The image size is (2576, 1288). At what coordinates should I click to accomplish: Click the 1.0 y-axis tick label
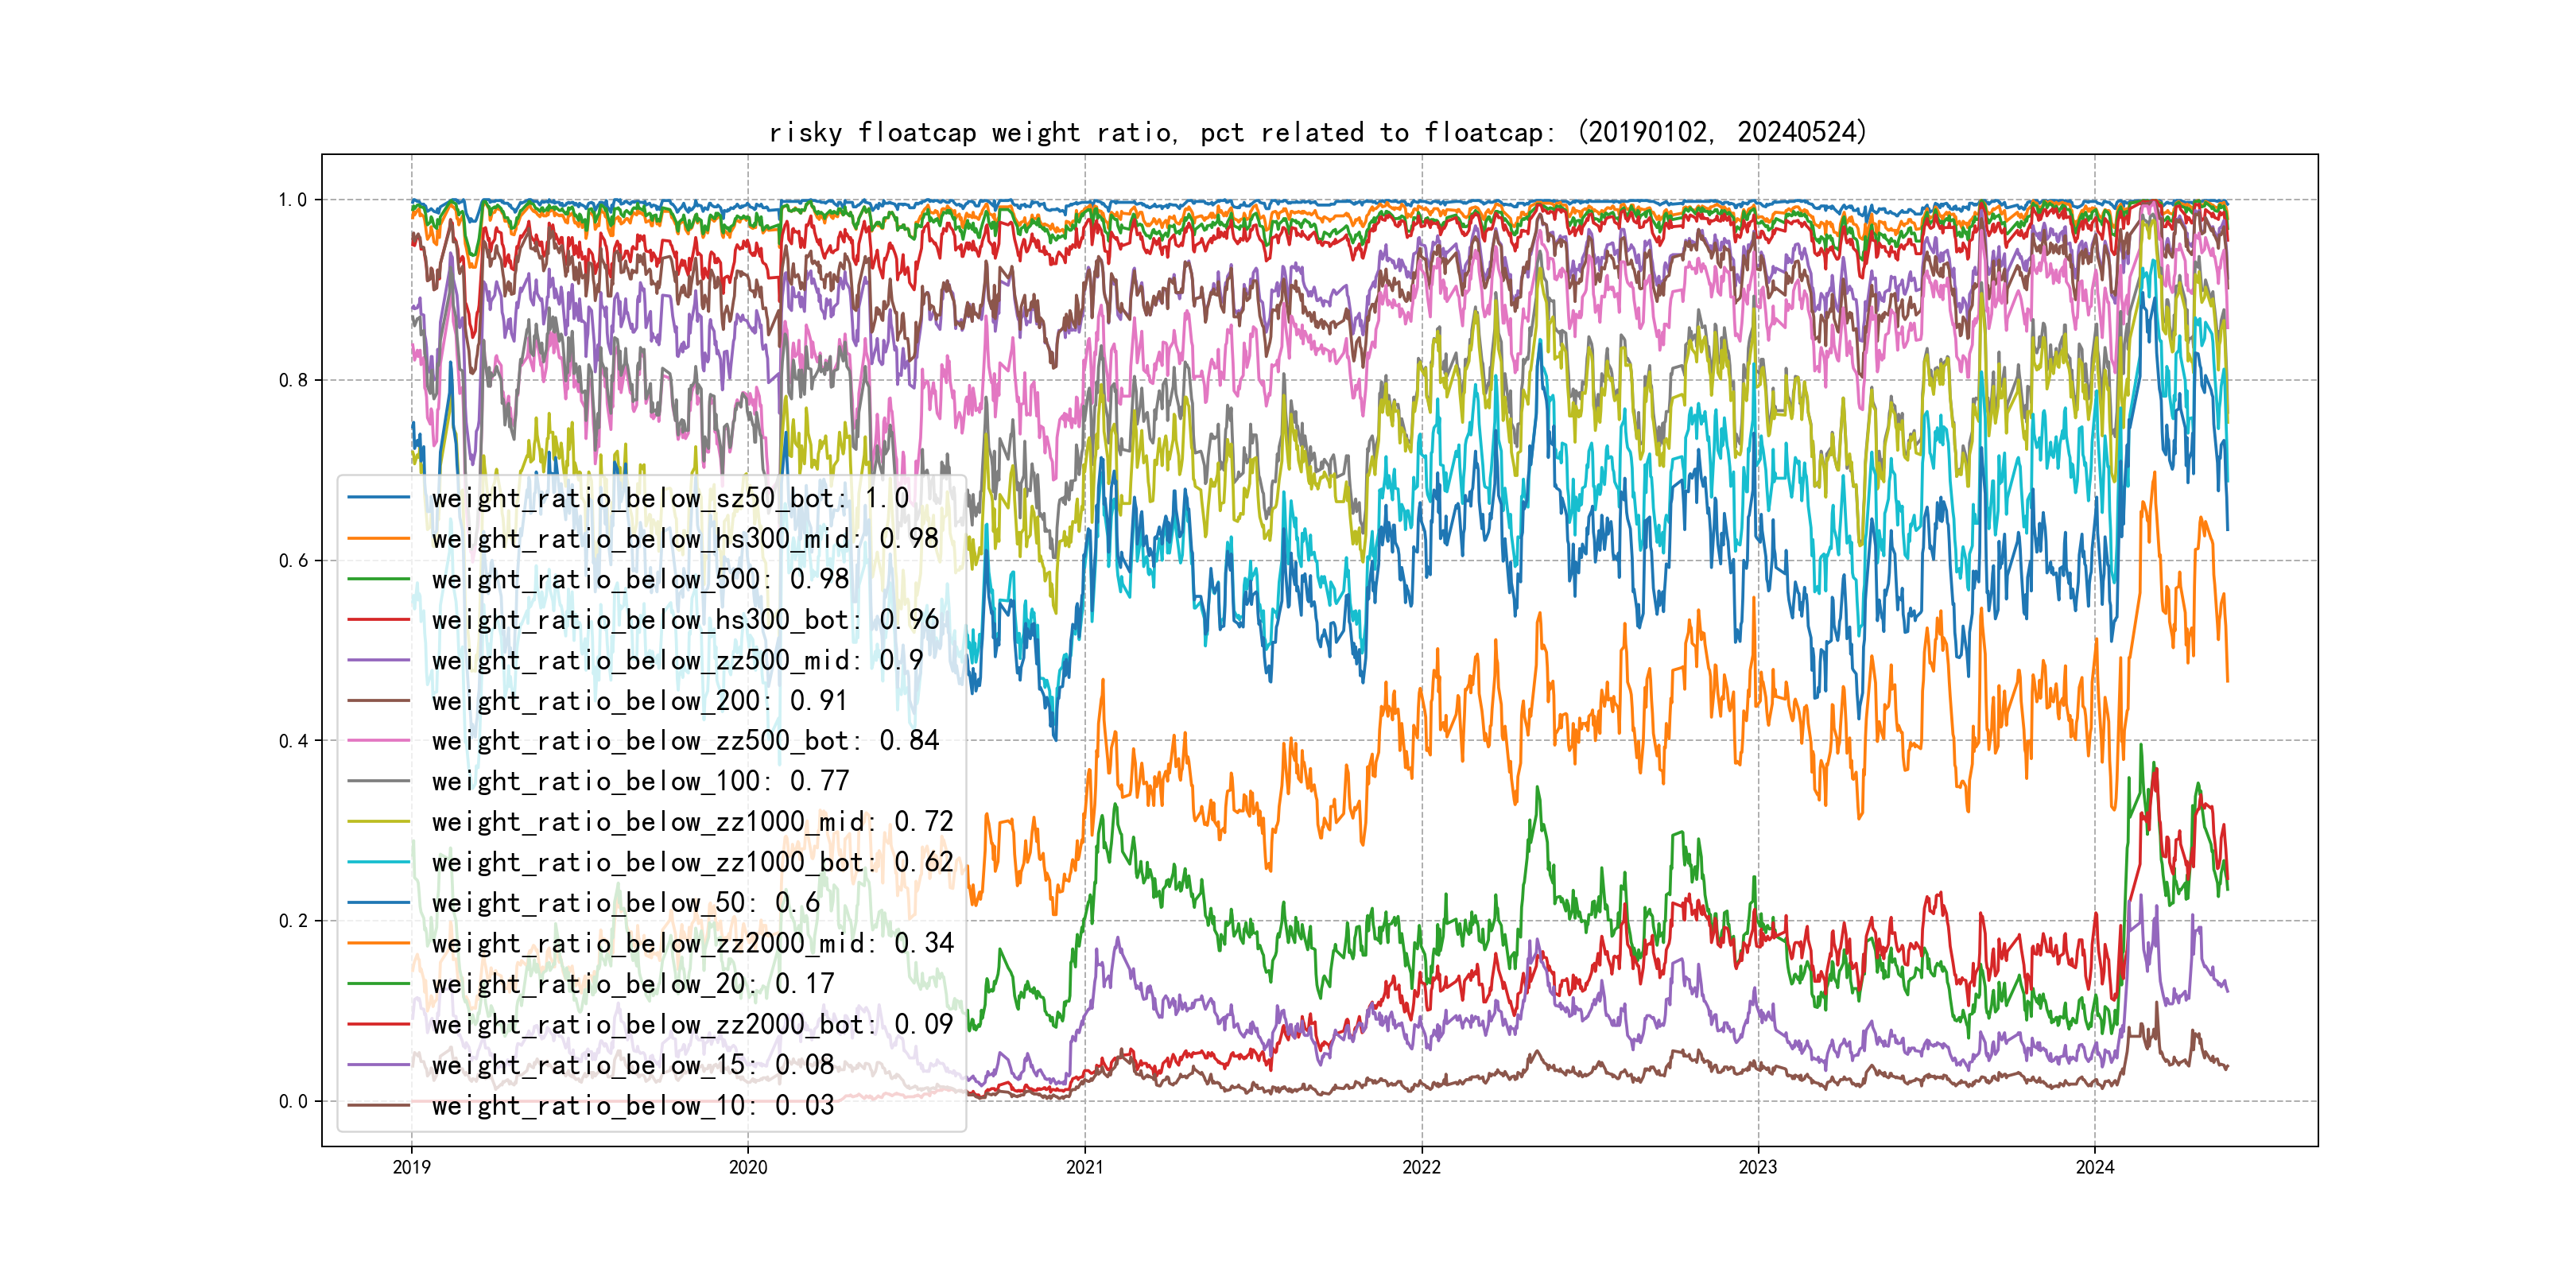point(293,200)
